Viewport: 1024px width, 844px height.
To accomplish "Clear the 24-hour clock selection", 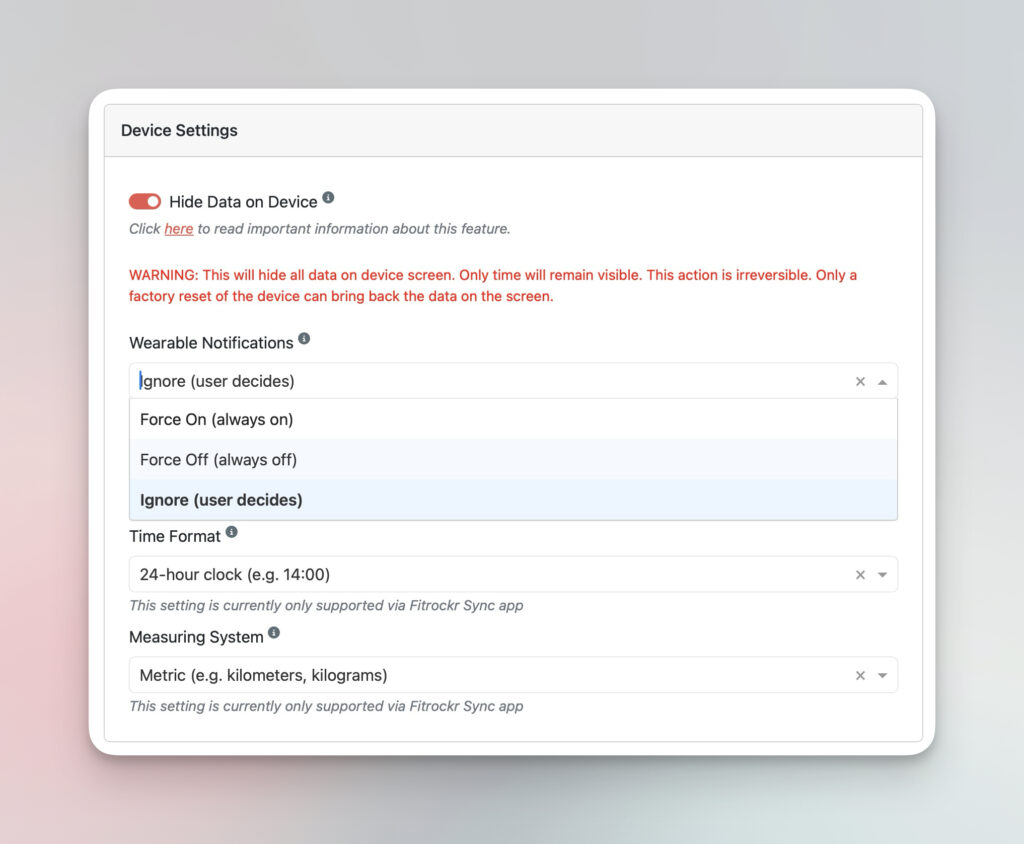I will point(860,575).
